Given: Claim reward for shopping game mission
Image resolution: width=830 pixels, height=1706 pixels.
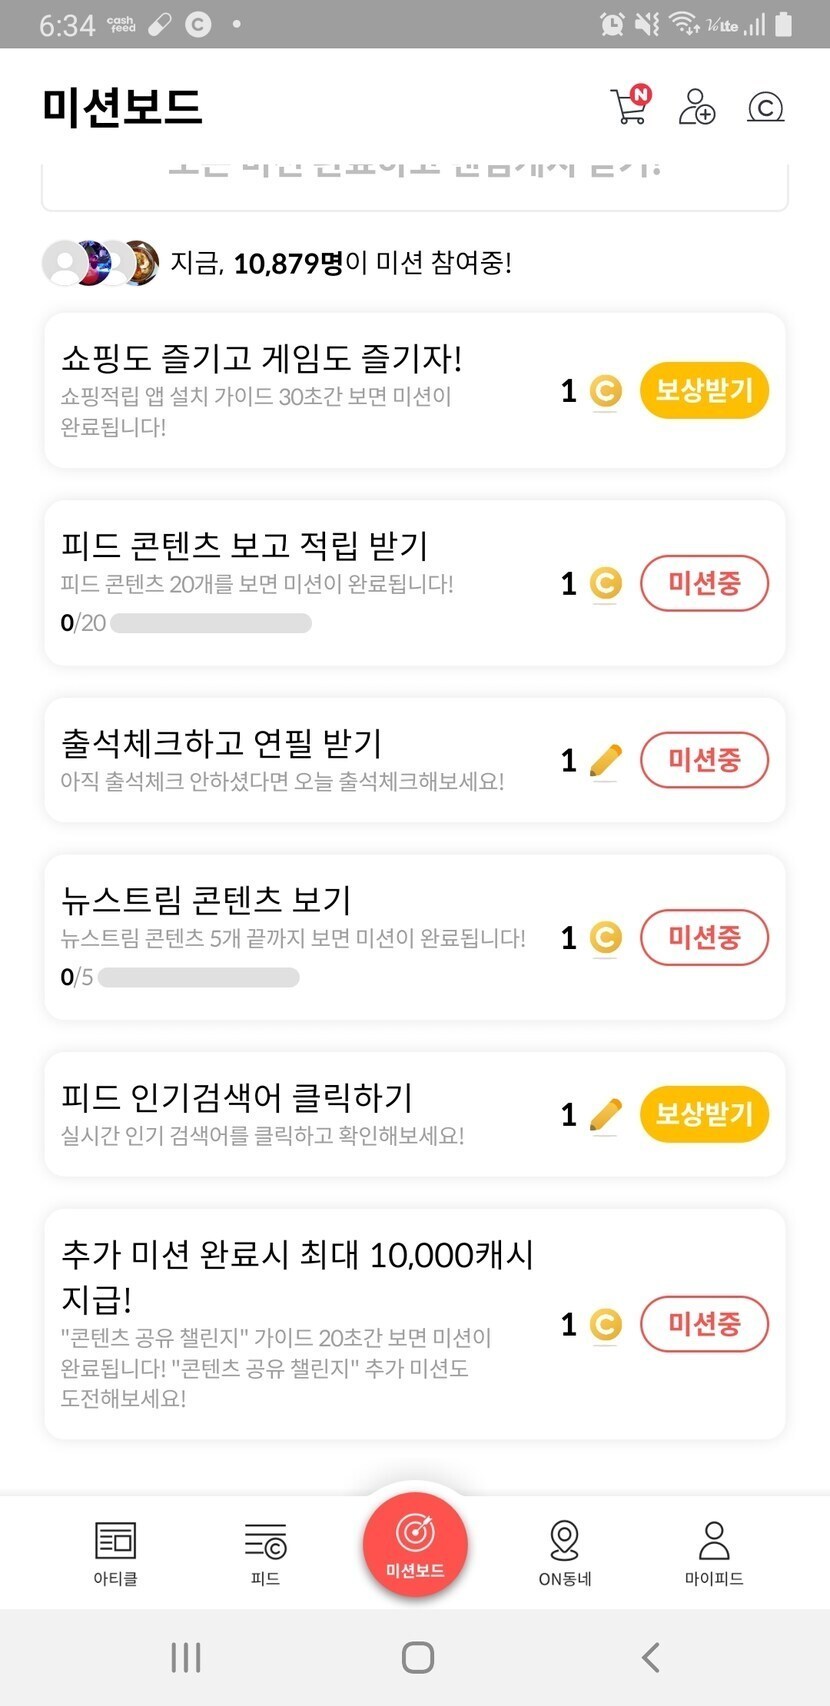Looking at the screenshot, I should 704,390.
